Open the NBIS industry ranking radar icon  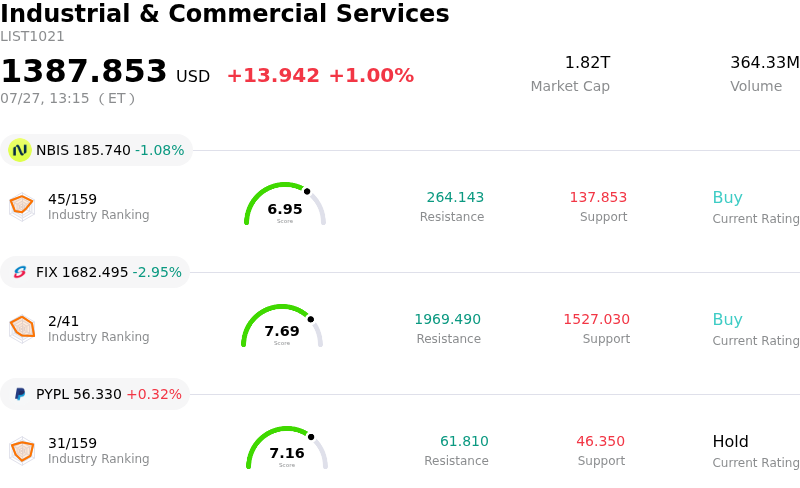point(22,207)
